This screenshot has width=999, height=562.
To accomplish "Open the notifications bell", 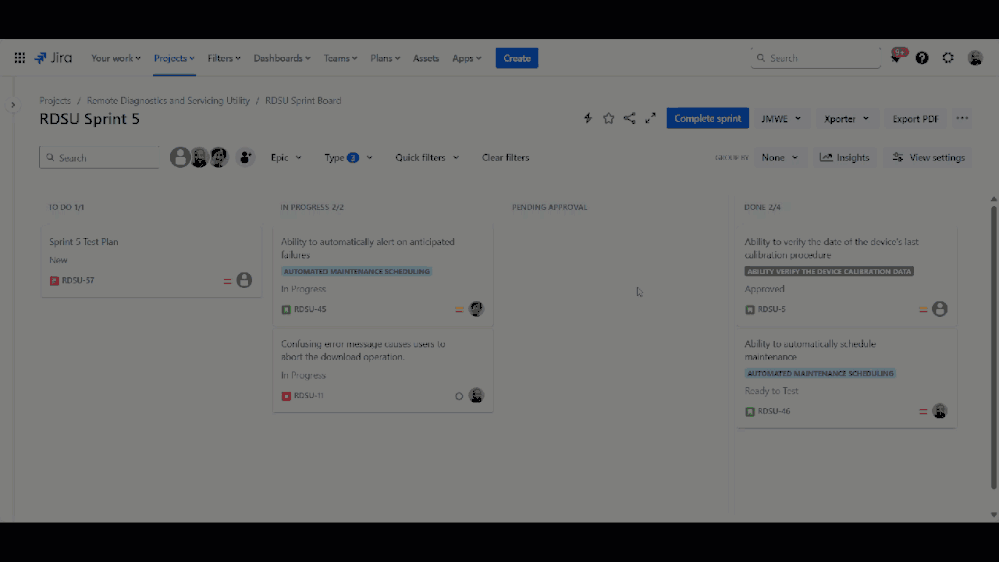I will (896, 58).
